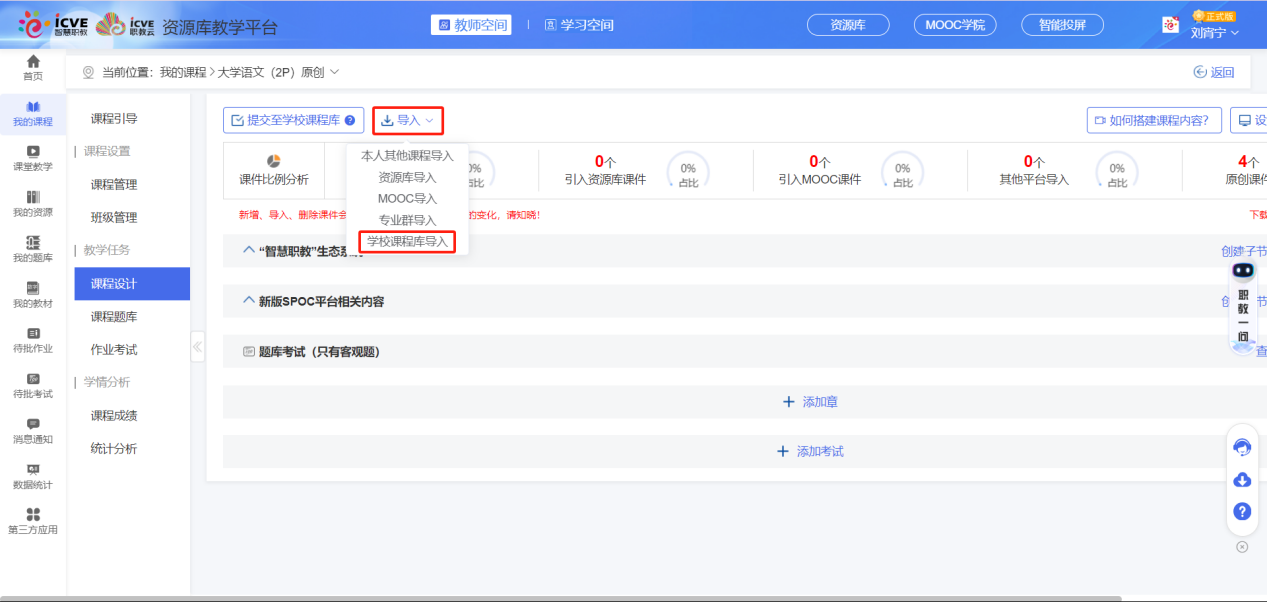Open 消息通知 message icon
This screenshot has width=1267, height=602.
(x=33, y=430)
